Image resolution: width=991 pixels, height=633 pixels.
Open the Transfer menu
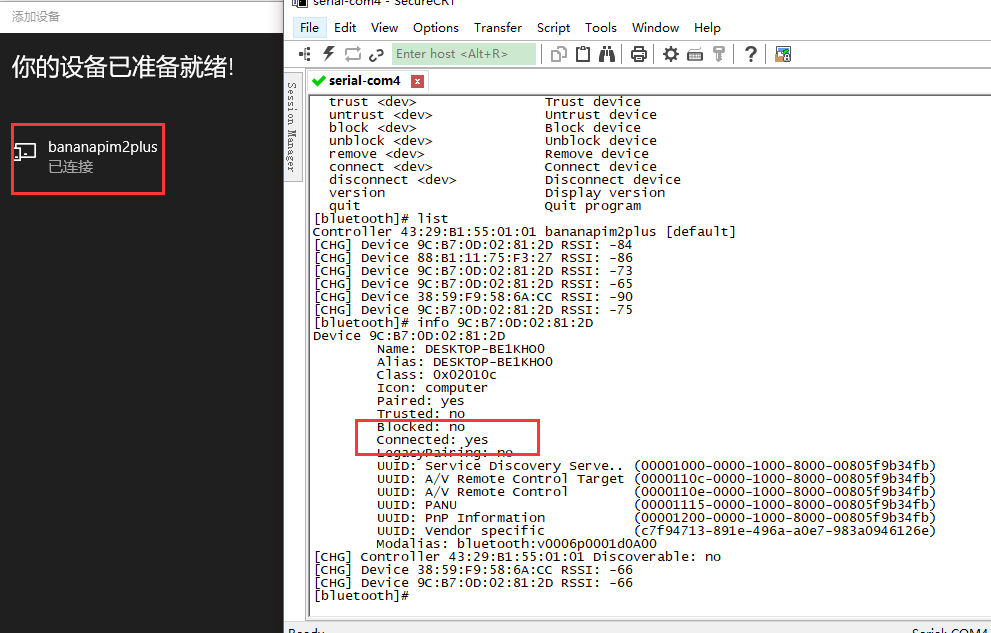tap(498, 28)
